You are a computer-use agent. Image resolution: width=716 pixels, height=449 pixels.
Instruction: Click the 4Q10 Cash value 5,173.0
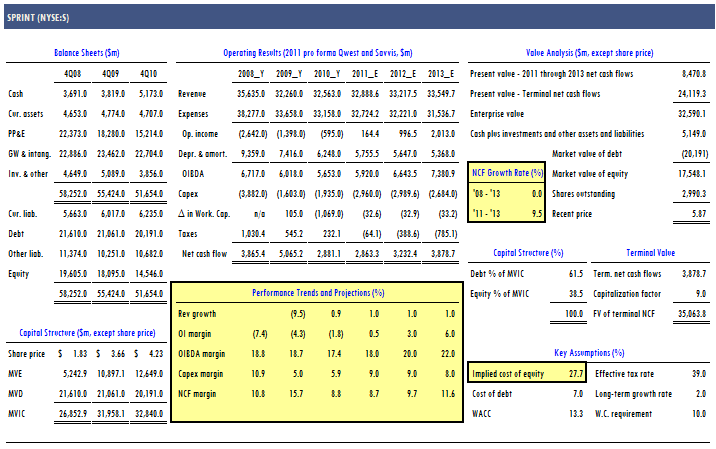pos(145,93)
